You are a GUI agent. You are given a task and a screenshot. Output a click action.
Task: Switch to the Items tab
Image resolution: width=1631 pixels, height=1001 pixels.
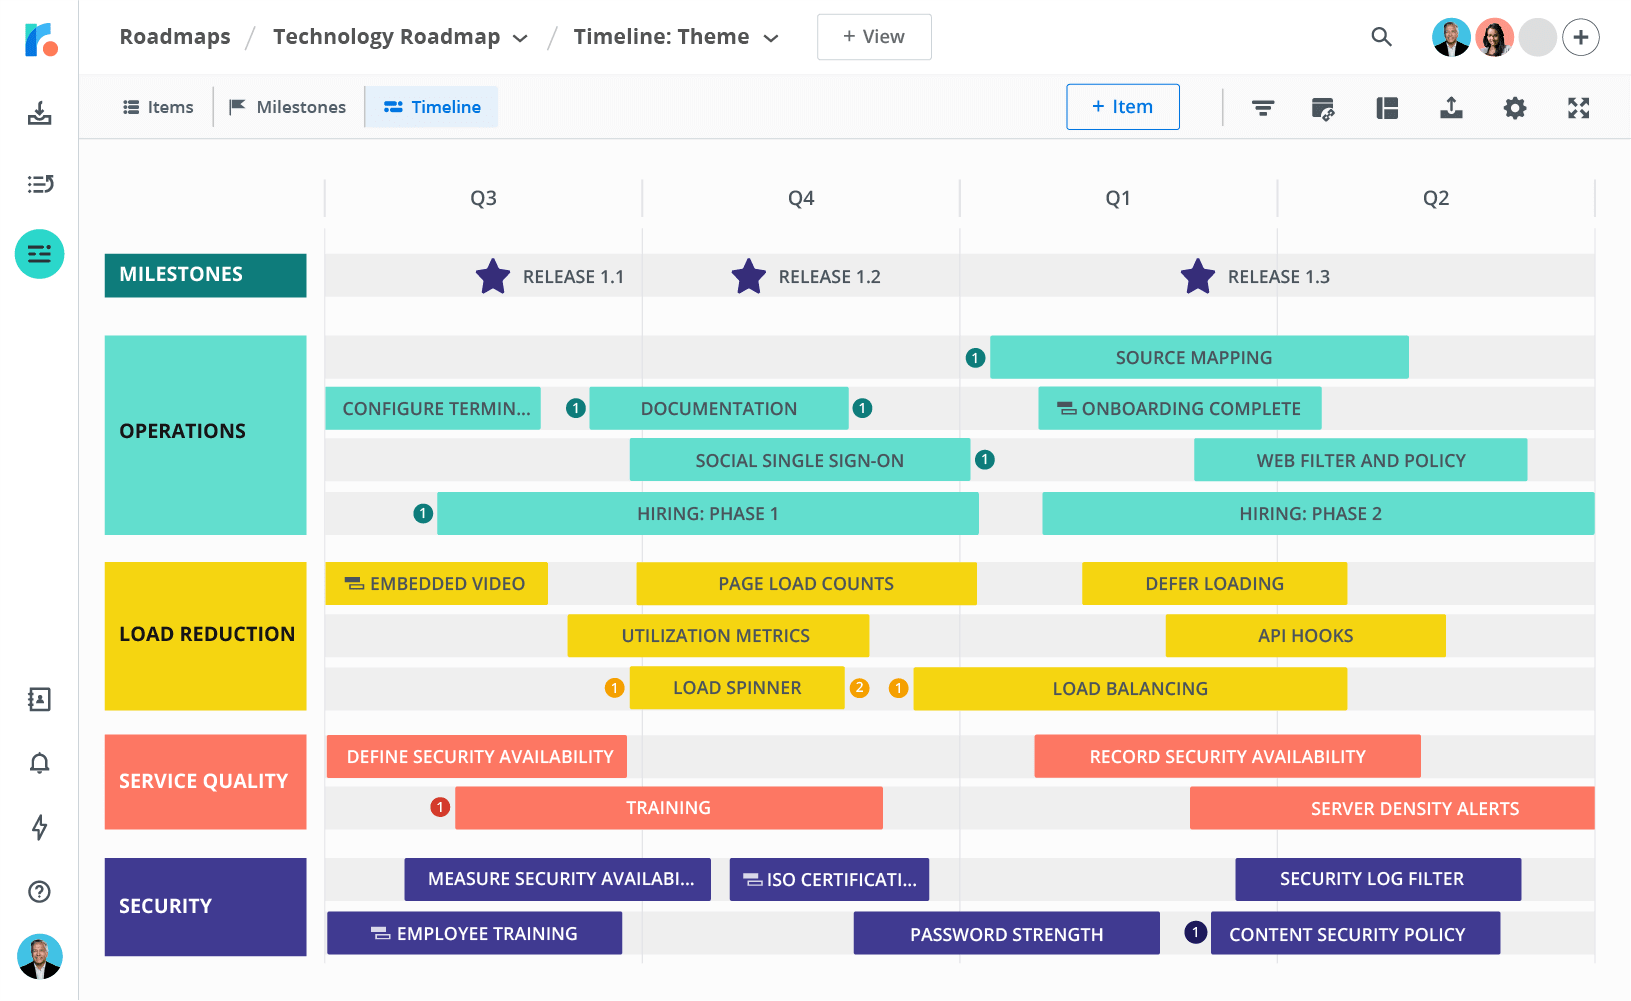pyautogui.click(x=157, y=106)
